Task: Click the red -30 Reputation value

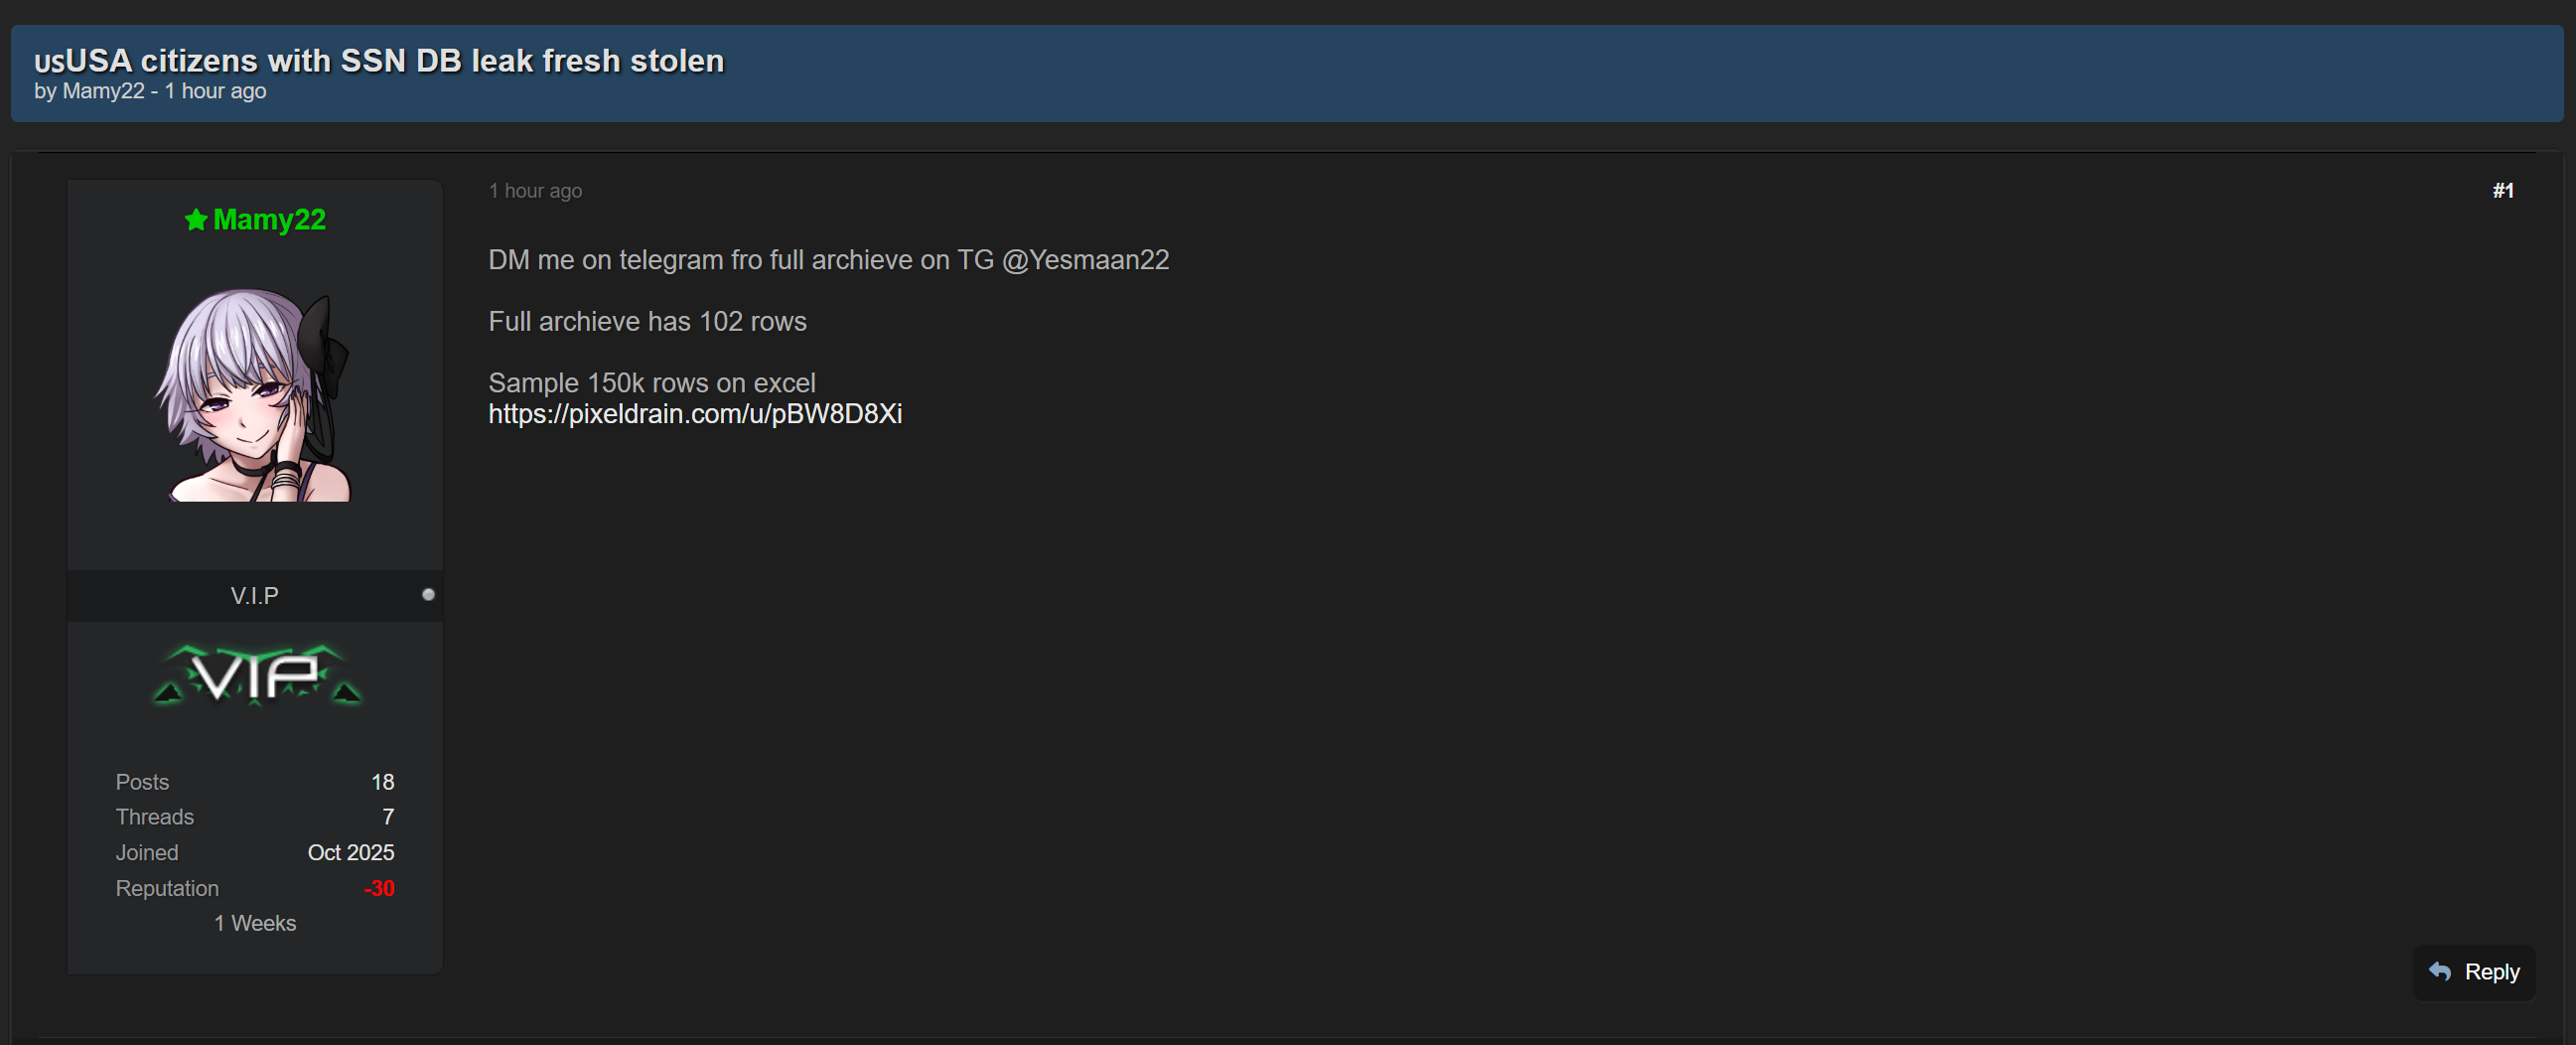Action: (x=379, y=888)
